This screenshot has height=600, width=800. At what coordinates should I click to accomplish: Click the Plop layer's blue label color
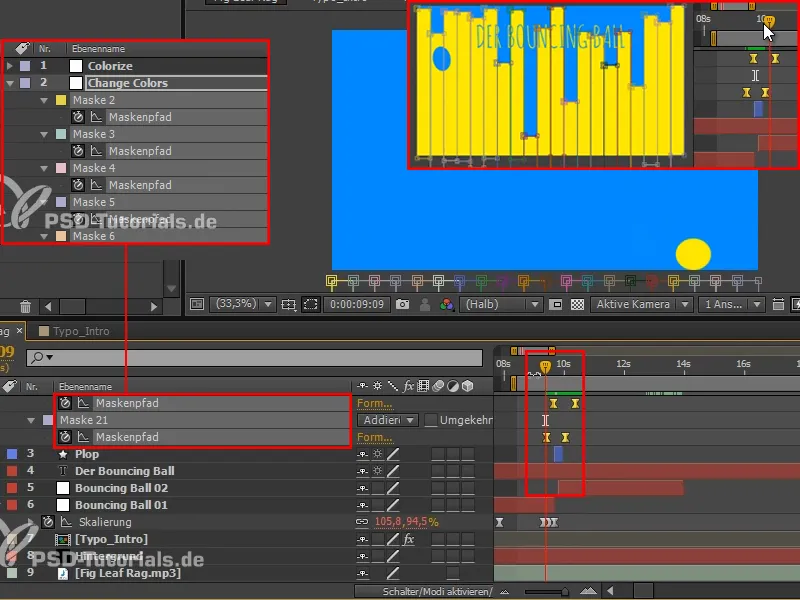12,454
